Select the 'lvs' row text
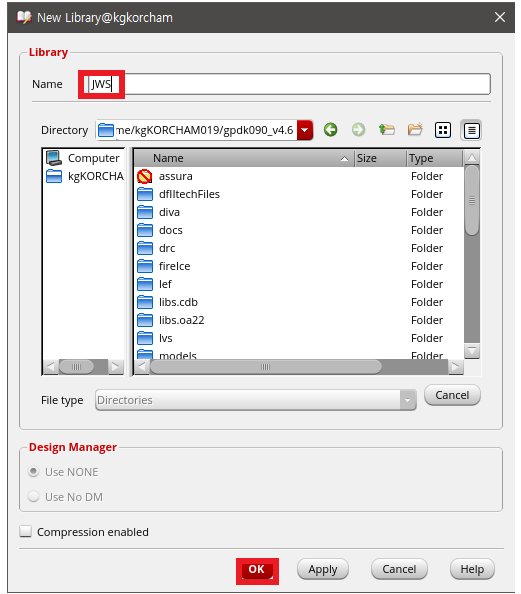The height and width of the screenshot is (594, 521). coord(165,338)
